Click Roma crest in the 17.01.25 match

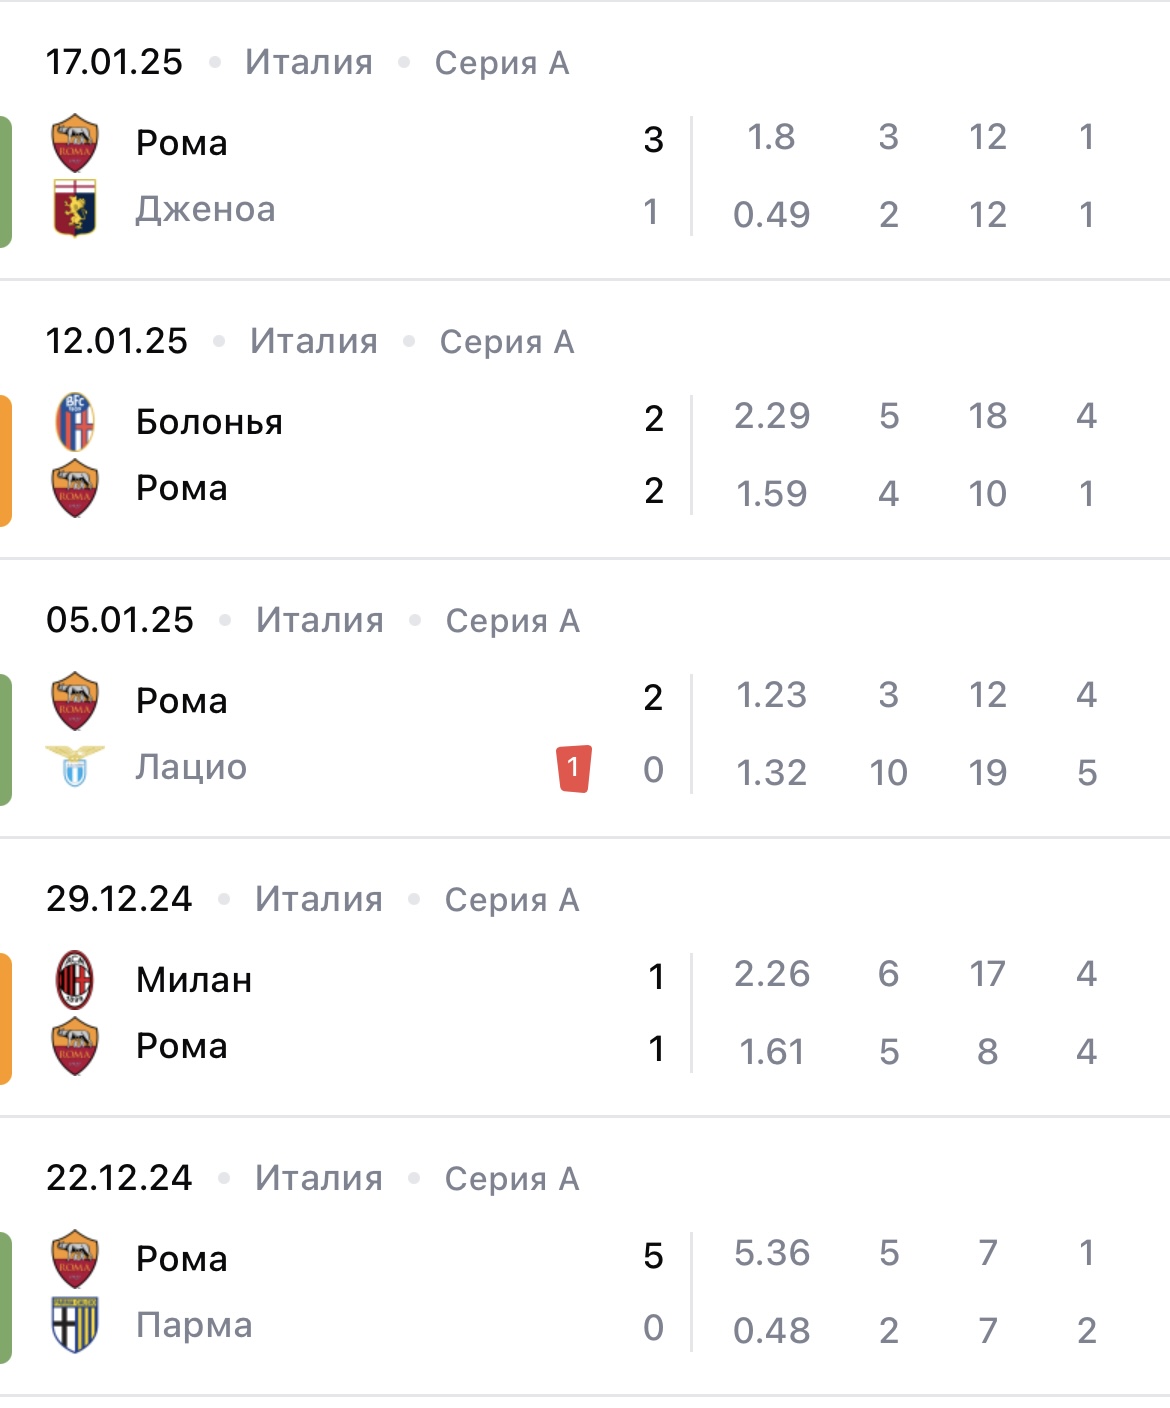click(75, 143)
